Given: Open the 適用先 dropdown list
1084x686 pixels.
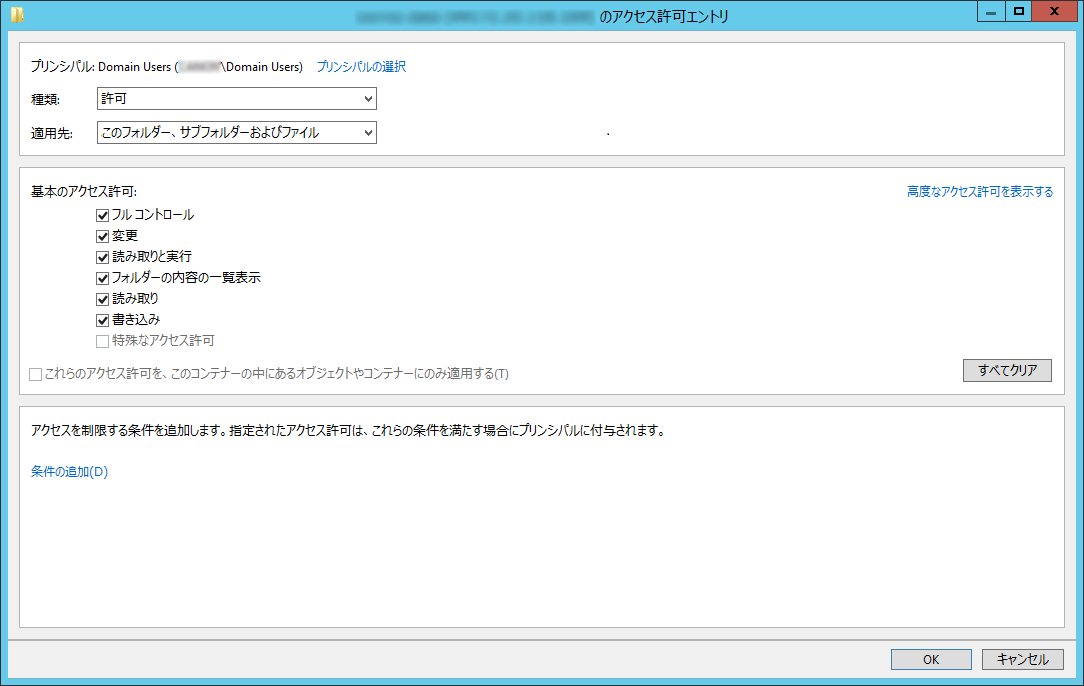Looking at the screenshot, I should point(236,132).
